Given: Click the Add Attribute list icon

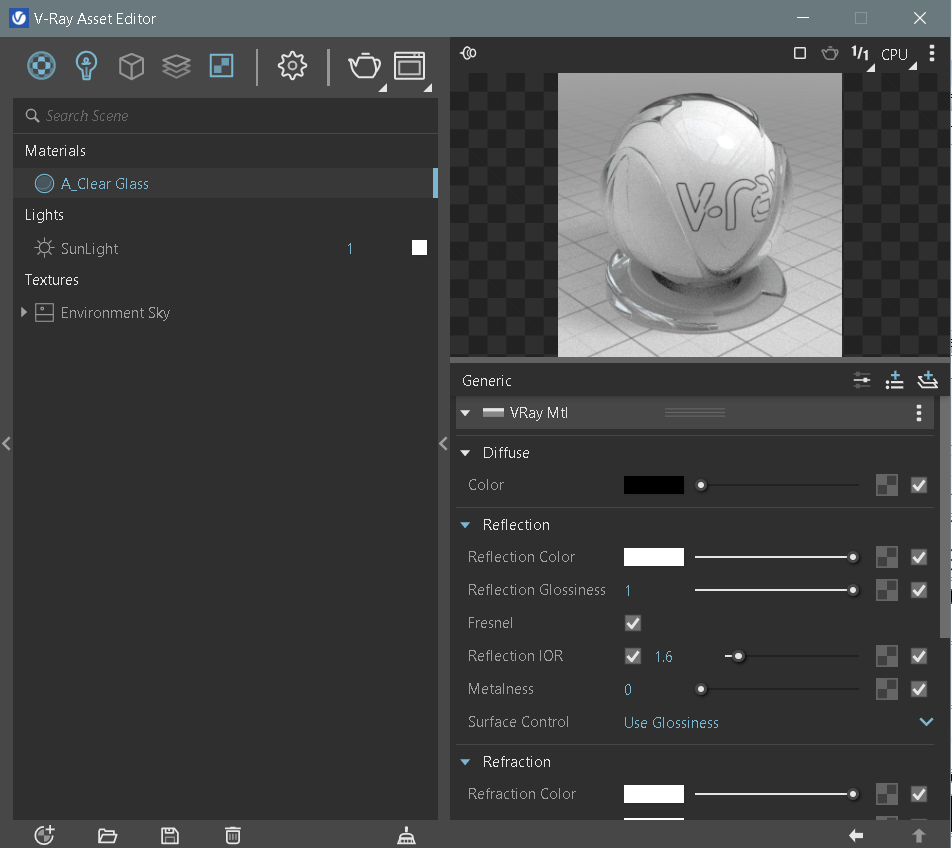Looking at the screenshot, I should (894, 381).
